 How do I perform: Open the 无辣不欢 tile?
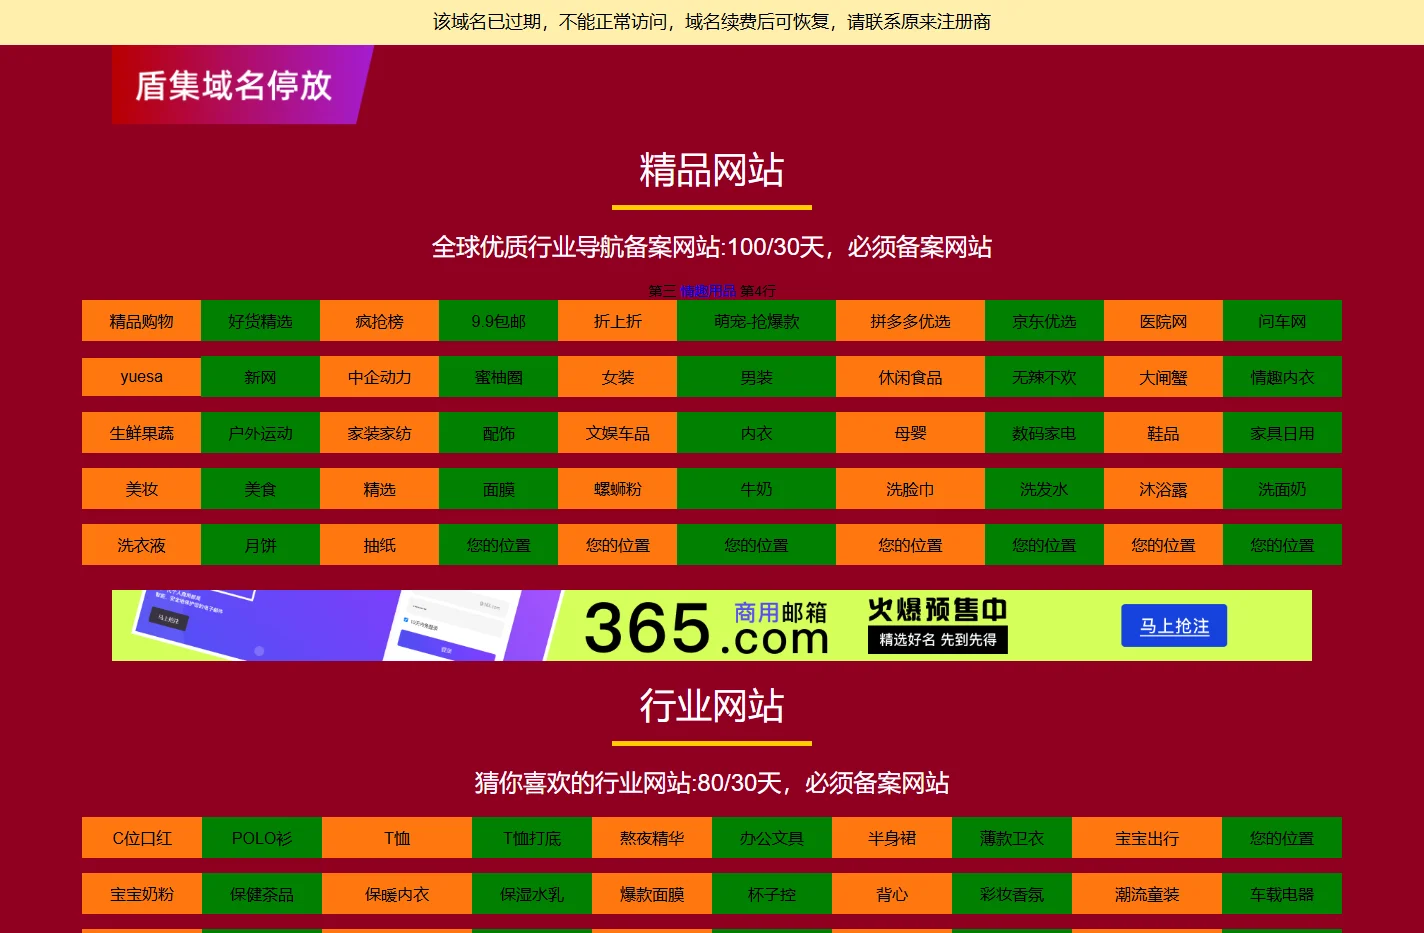1044,377
